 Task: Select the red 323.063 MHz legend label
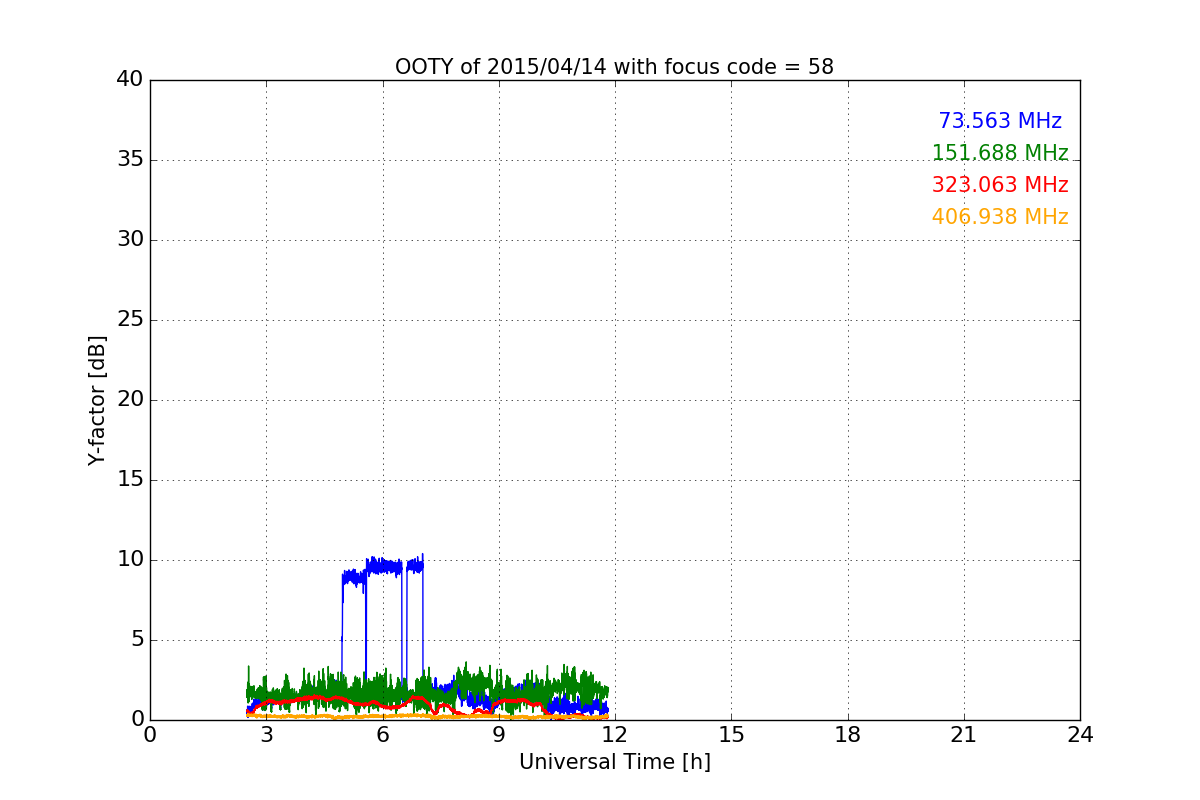point(1000,185)
